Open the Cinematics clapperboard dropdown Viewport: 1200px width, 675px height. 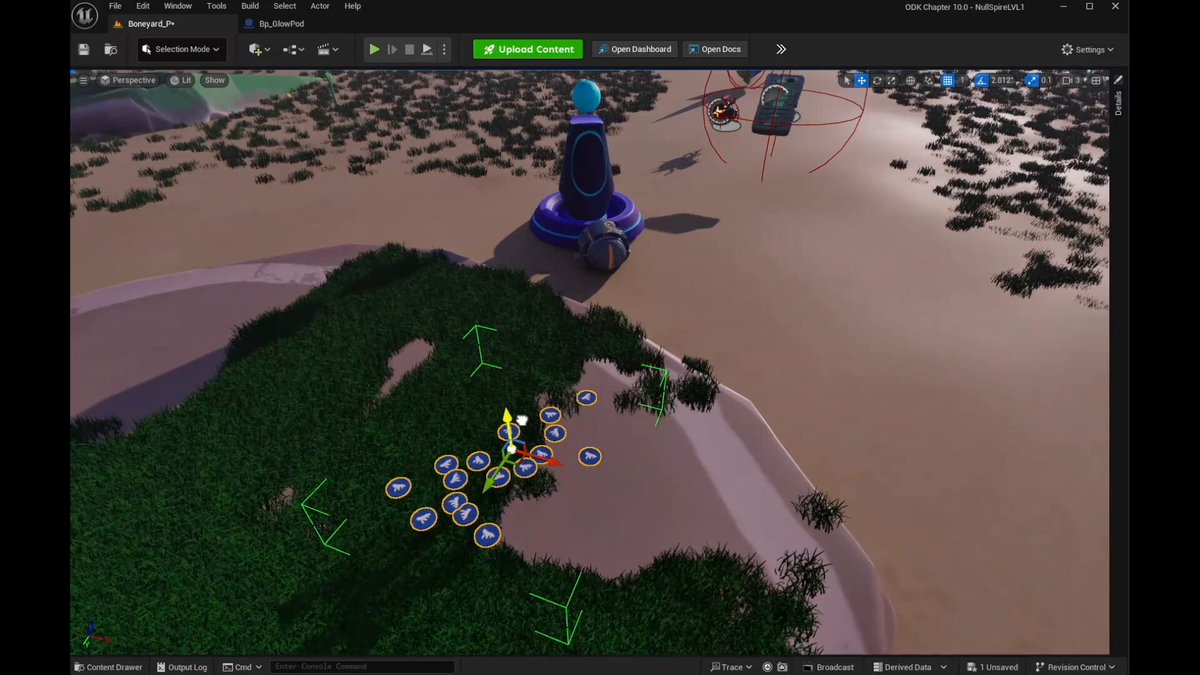[x=327, y=49]
